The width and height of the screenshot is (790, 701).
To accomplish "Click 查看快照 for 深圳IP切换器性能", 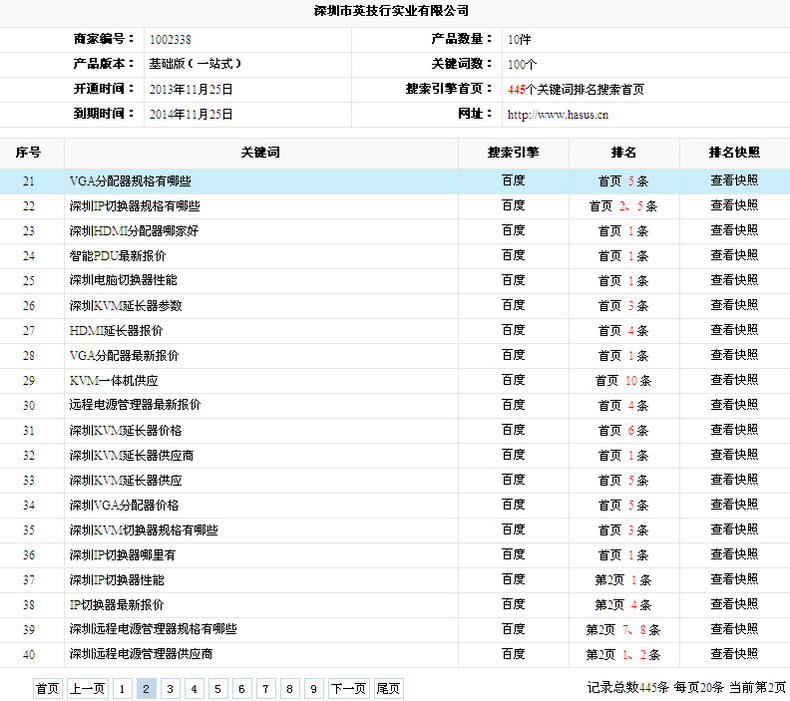I will coord(734,580).
